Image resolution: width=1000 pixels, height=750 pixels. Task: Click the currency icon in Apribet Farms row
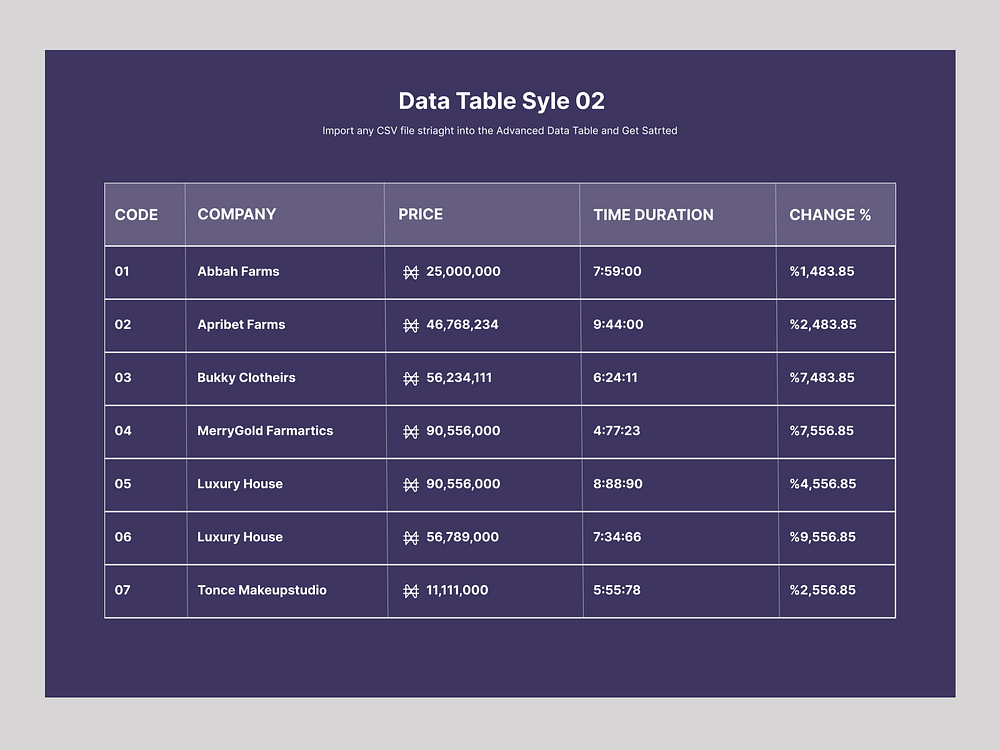tap(410, 325)
